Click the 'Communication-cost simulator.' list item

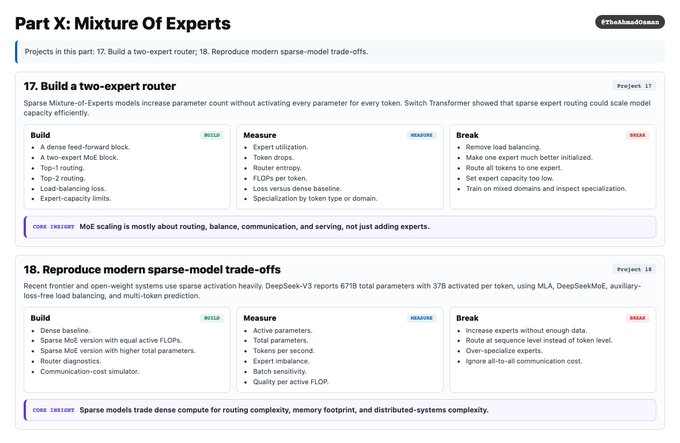(90, 371)
